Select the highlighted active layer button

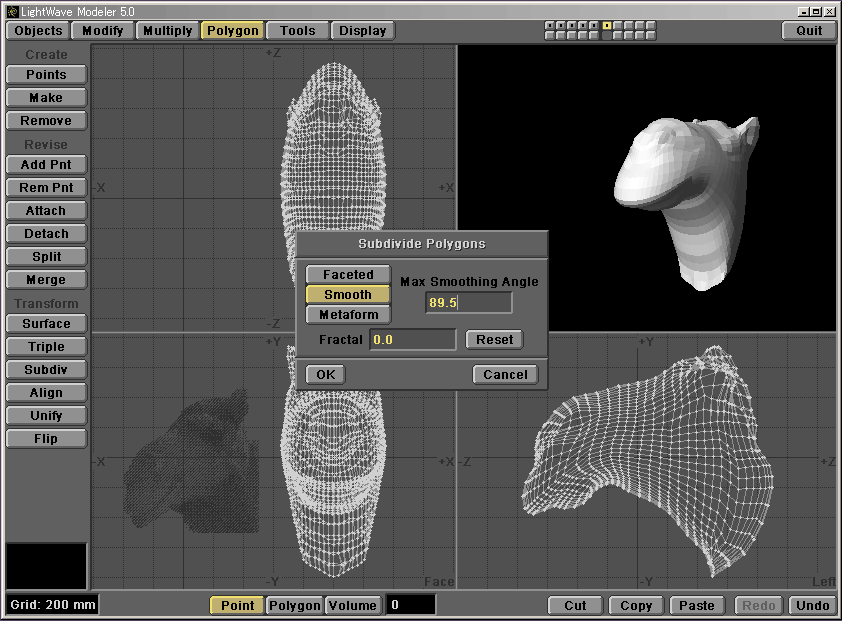tap(607, 25)
